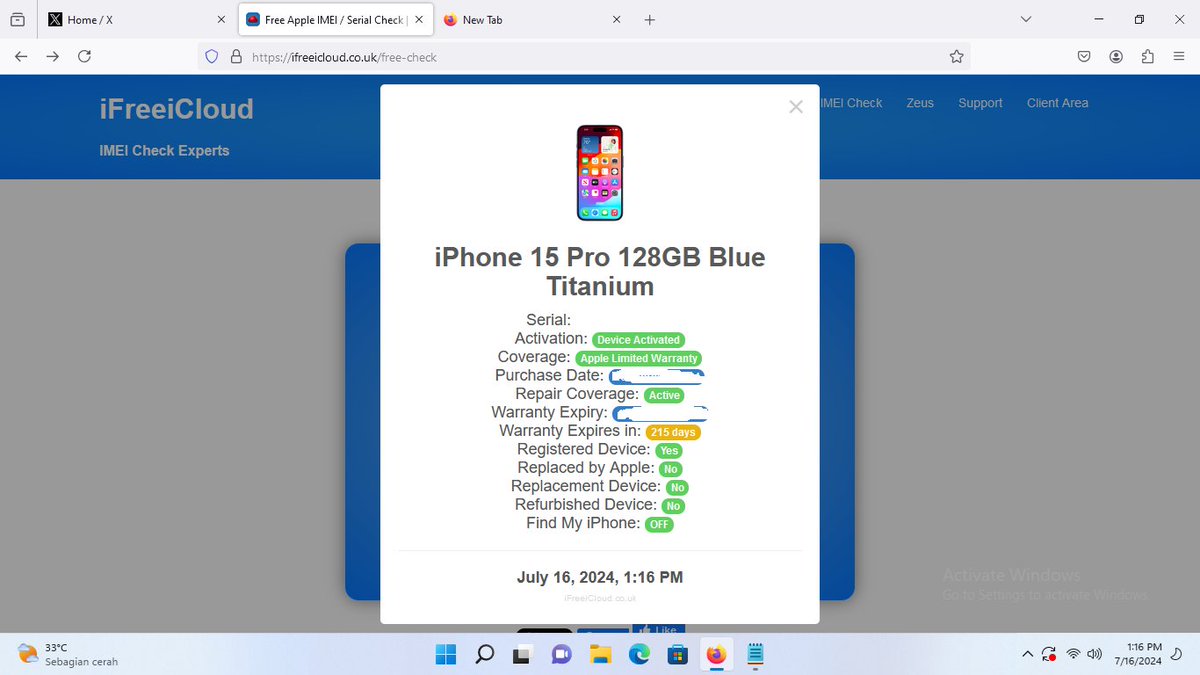Image resolution: width=1200 pixels, height=675 pixels.
Task: Click the Registered Device Yes badge
Action: [669, 450]
